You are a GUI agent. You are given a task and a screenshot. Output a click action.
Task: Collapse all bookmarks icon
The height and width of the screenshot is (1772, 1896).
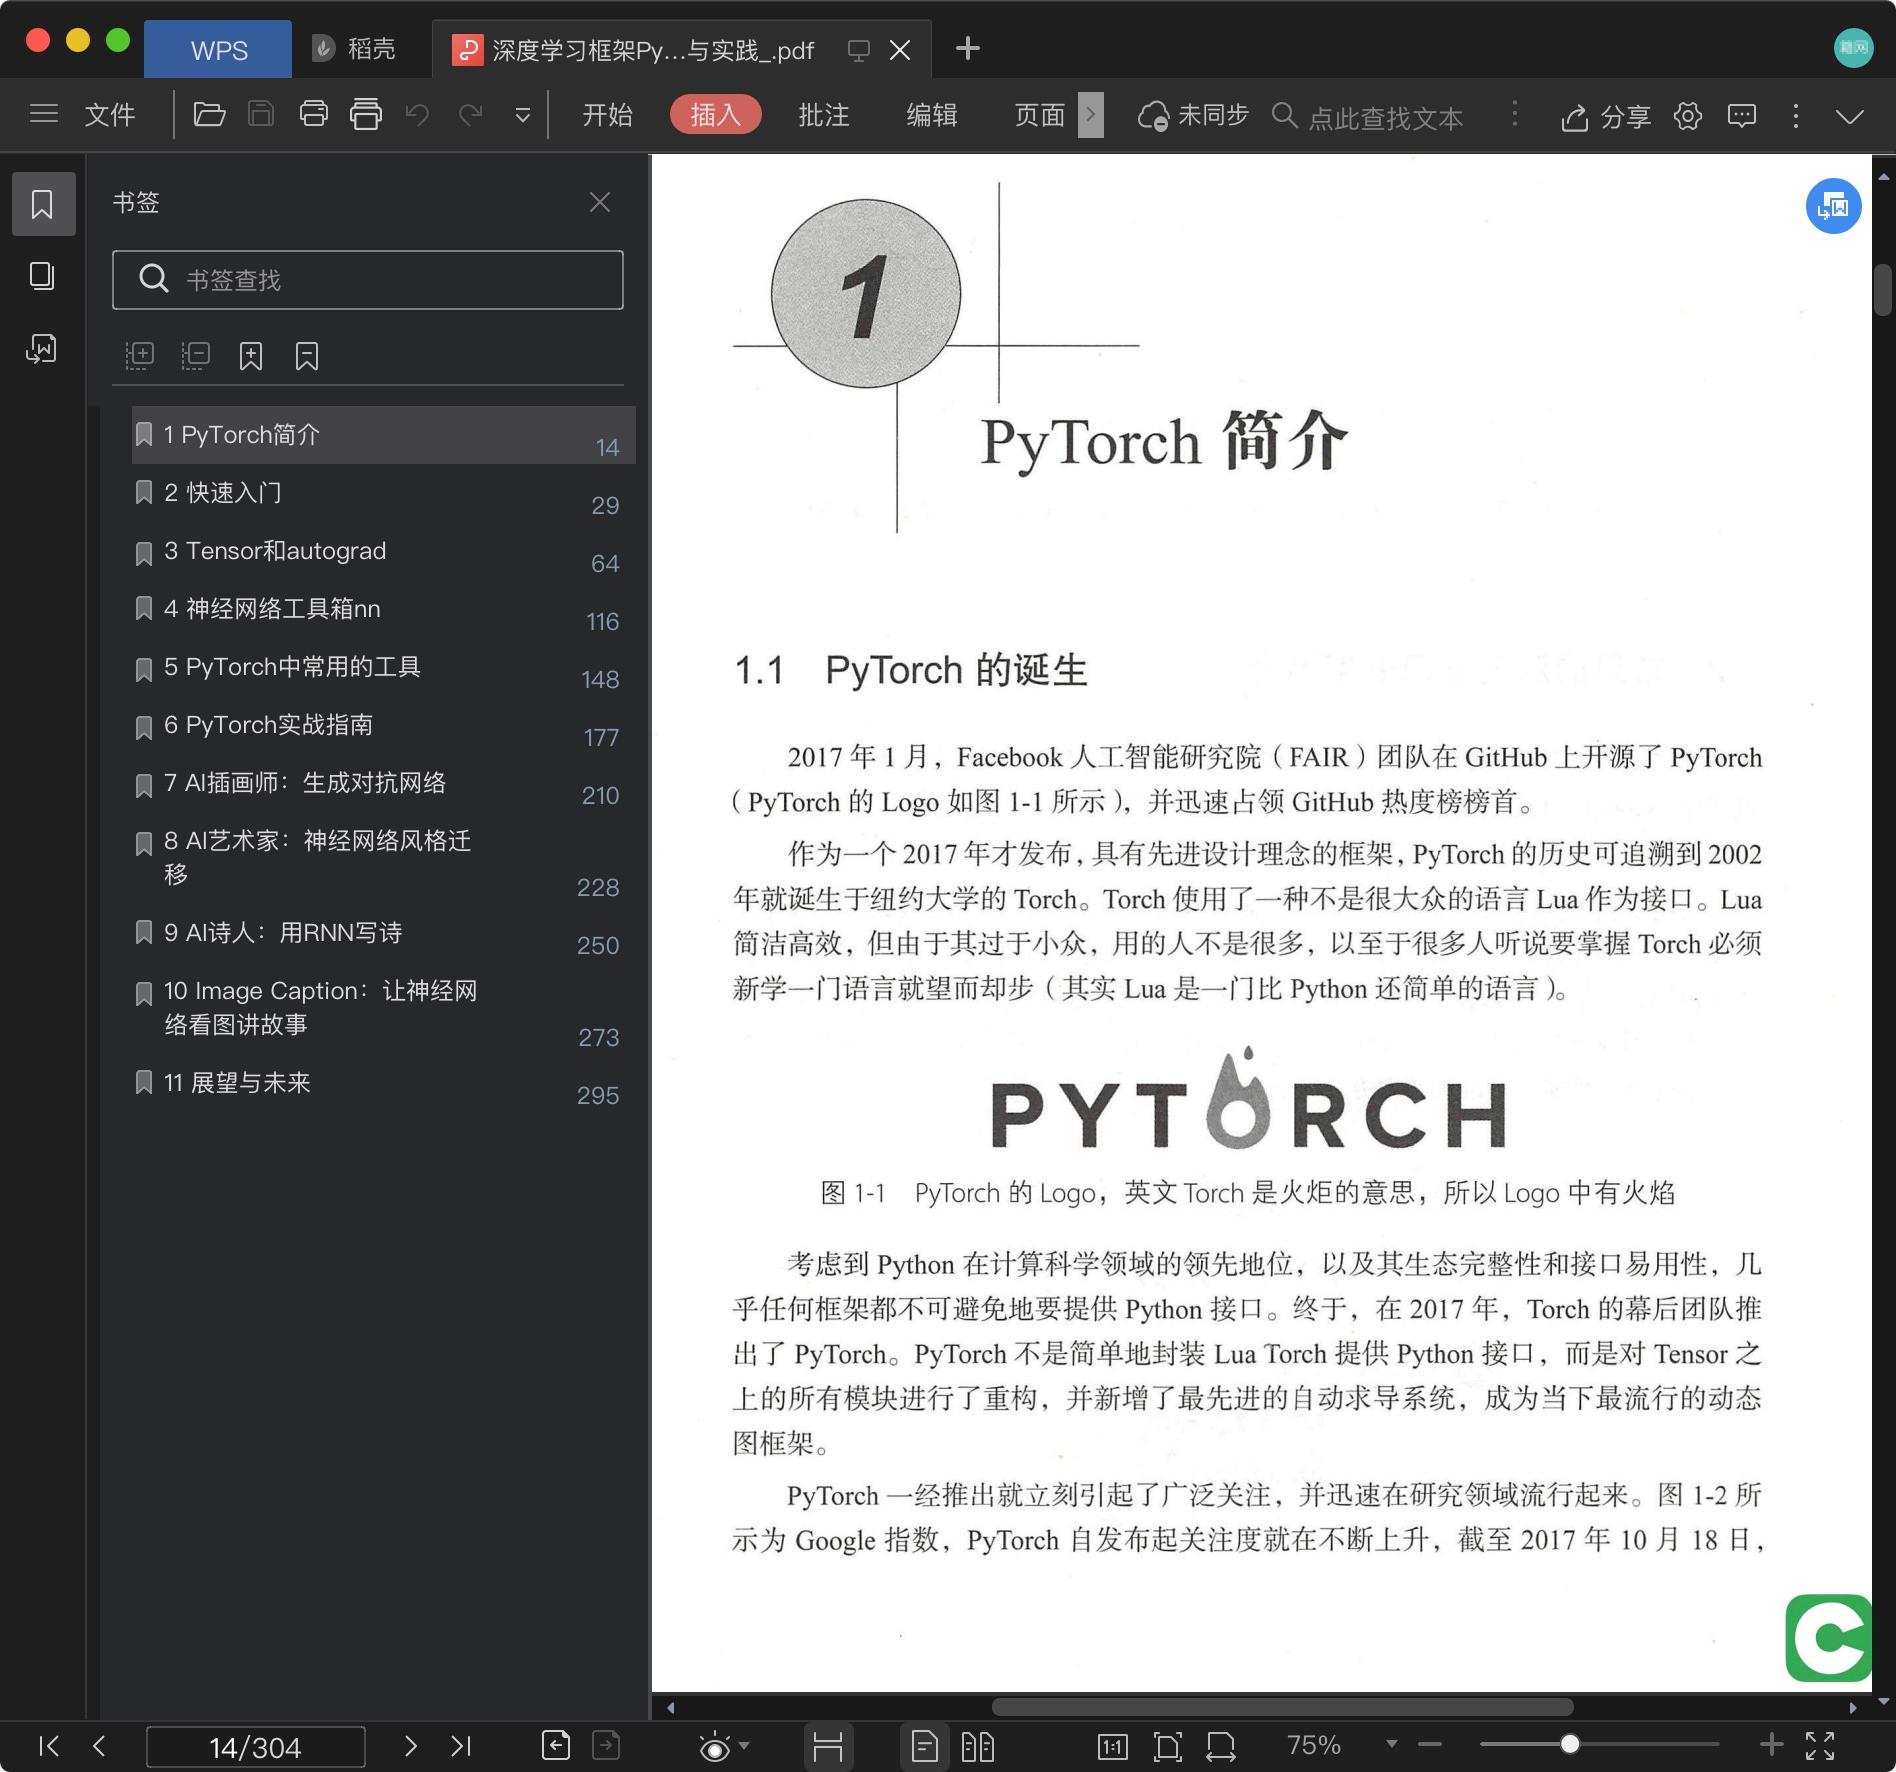point(195,355)
